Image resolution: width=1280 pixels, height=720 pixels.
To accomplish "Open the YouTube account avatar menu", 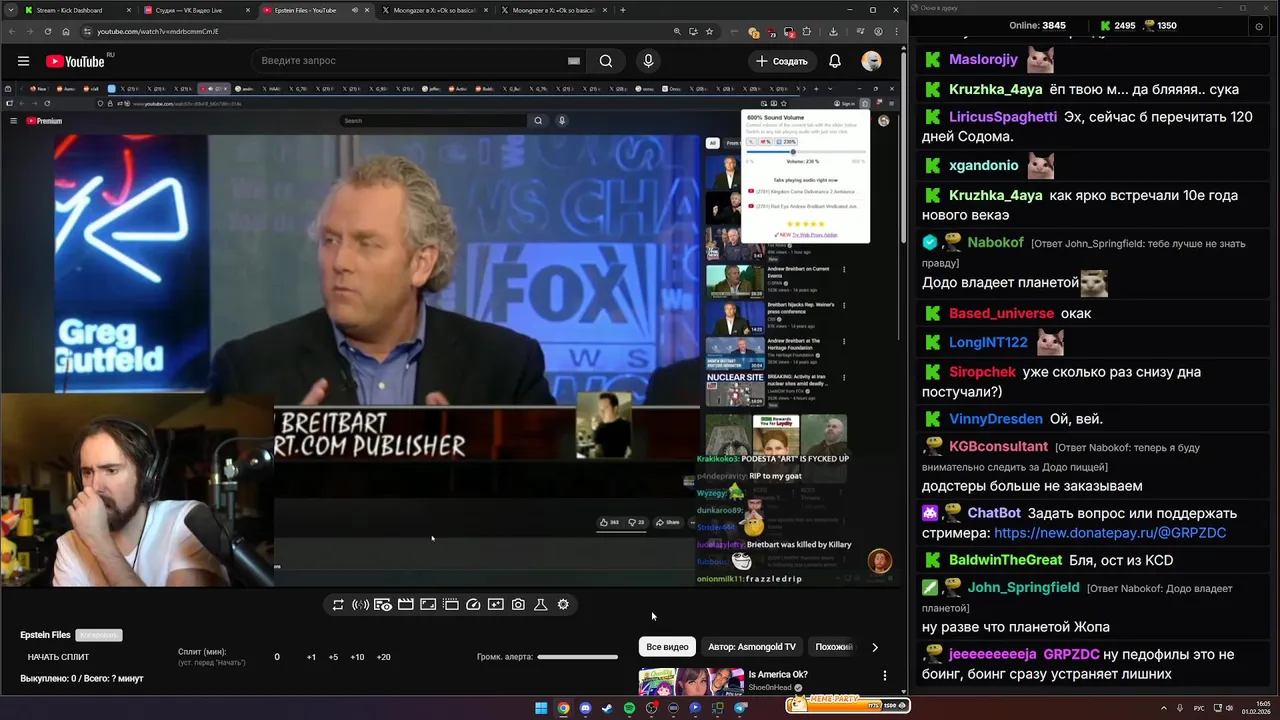I will (872, 61).
